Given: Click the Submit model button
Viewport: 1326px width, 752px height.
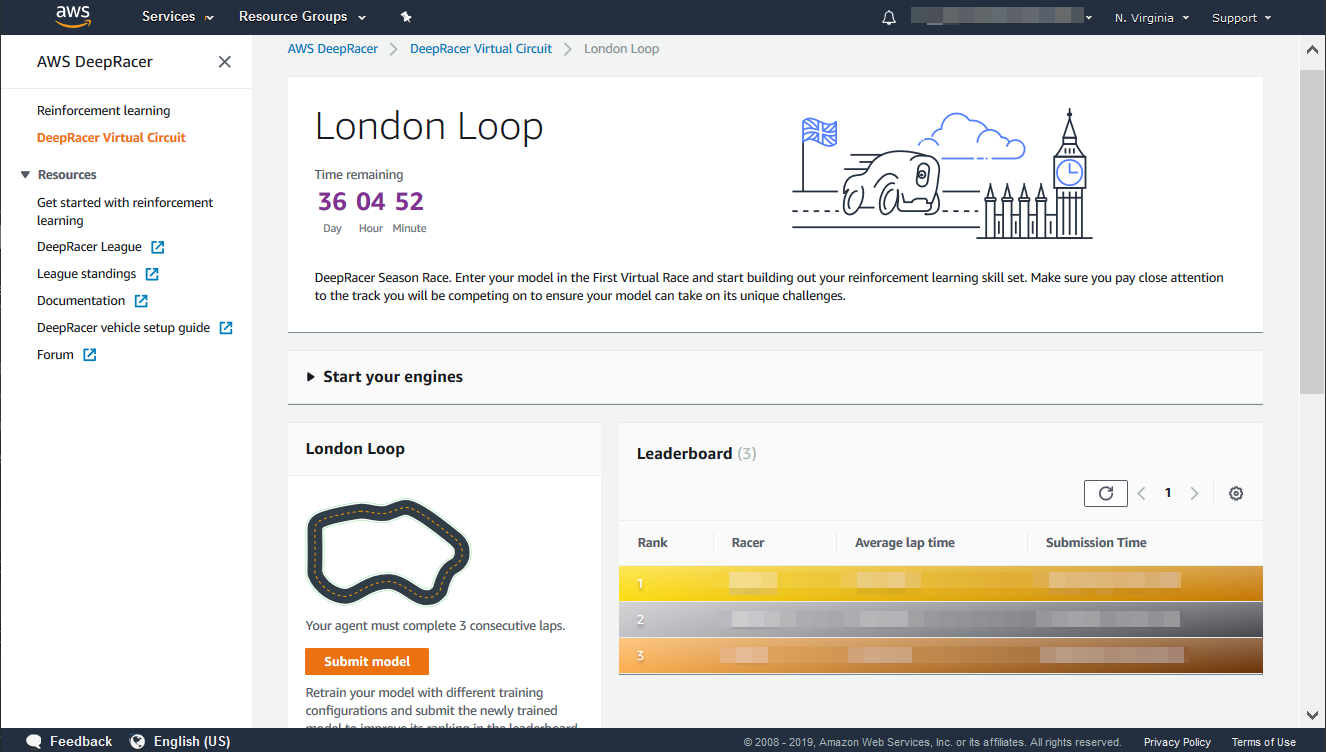Looking at the screenshot, I should click(367, 661).
